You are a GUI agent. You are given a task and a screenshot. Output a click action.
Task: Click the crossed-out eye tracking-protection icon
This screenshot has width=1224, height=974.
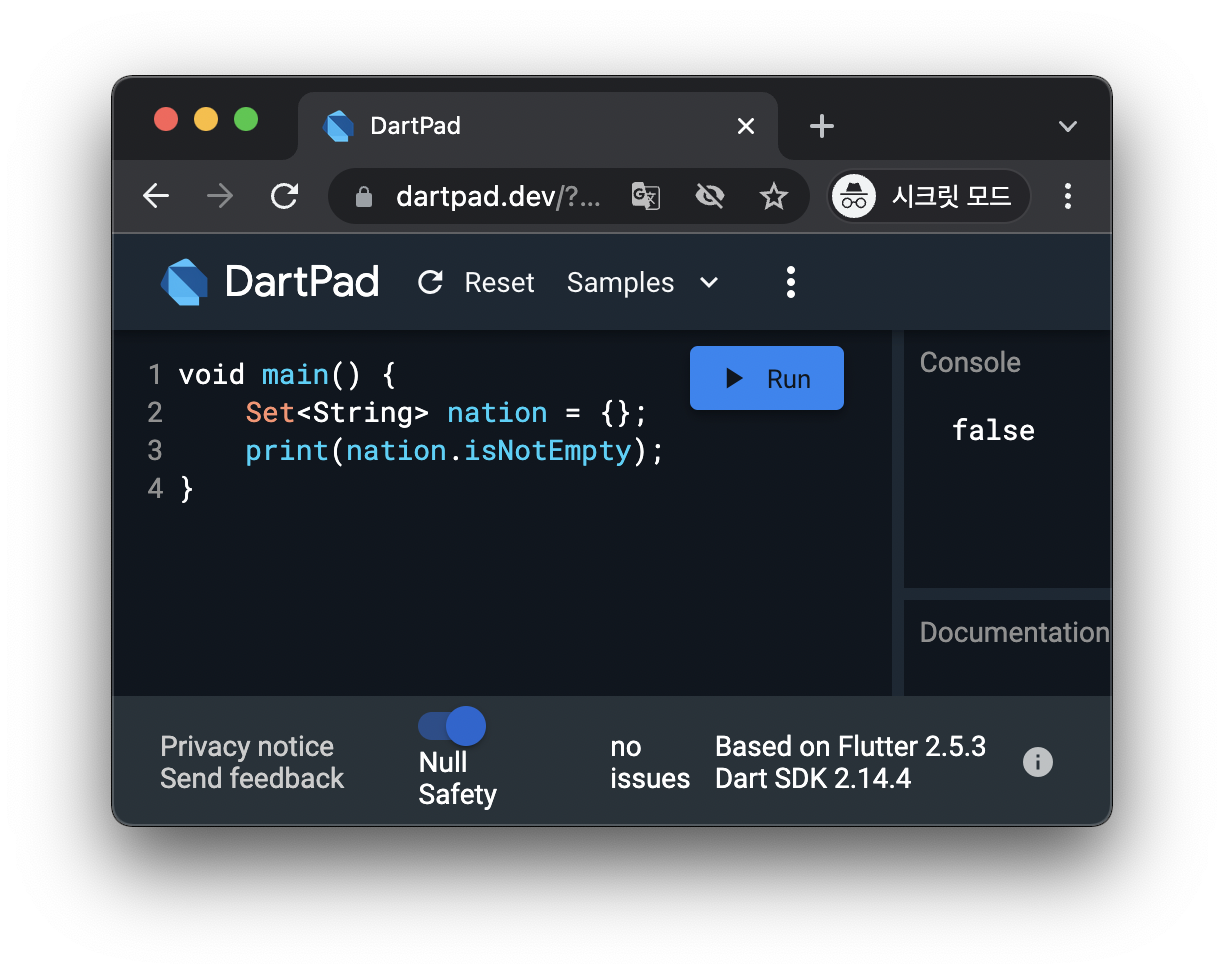(710, 196)
